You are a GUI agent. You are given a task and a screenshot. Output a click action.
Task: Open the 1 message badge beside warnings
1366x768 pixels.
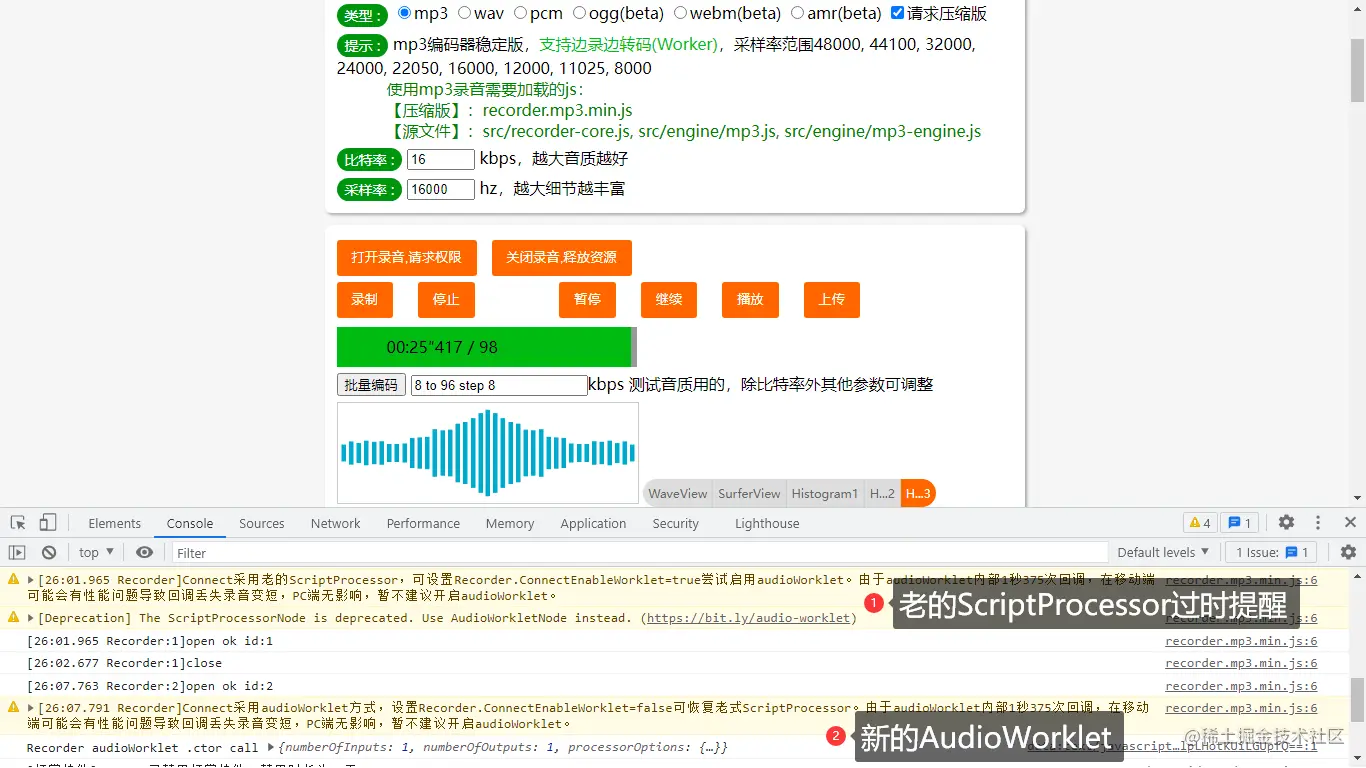pyautogui.click(x=1240, y=523)
